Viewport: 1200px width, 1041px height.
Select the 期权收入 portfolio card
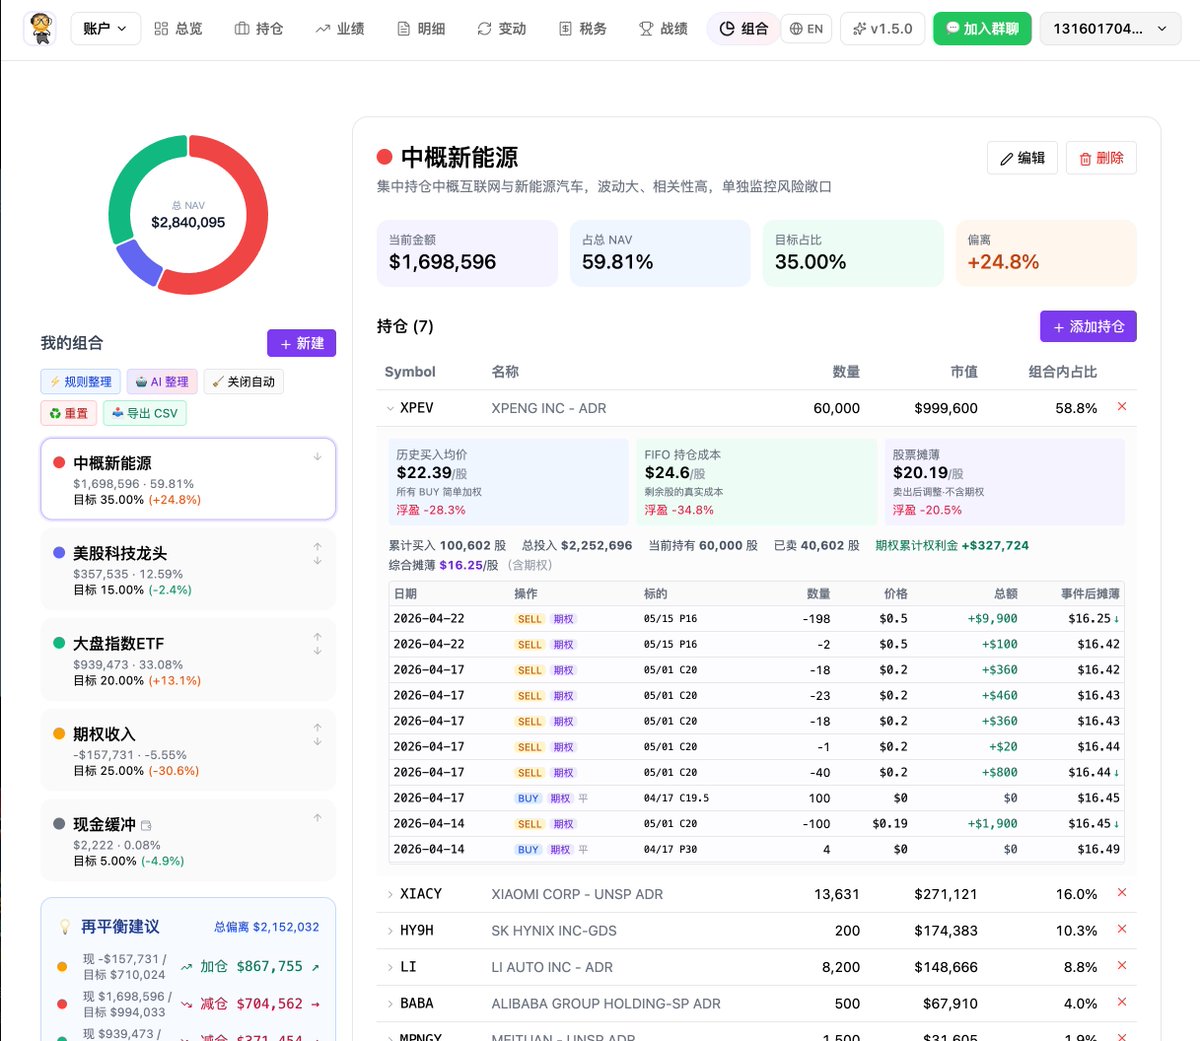click(x=188, y=750)
